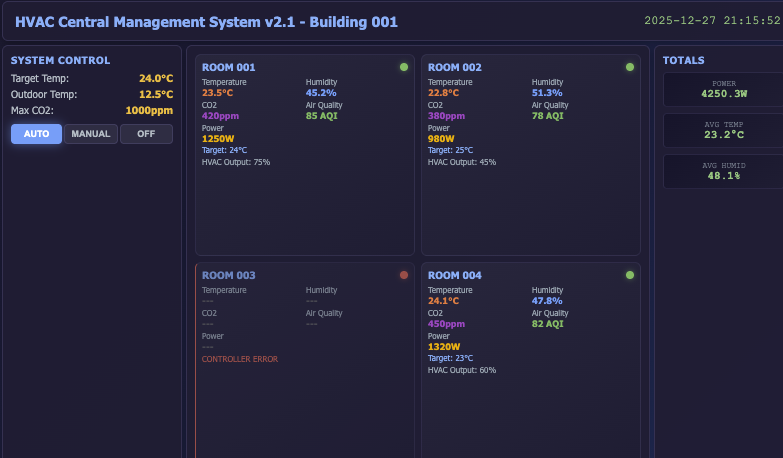
Task: Click the Max CO2 1000ppm value
Action: (x=149, y=110)
